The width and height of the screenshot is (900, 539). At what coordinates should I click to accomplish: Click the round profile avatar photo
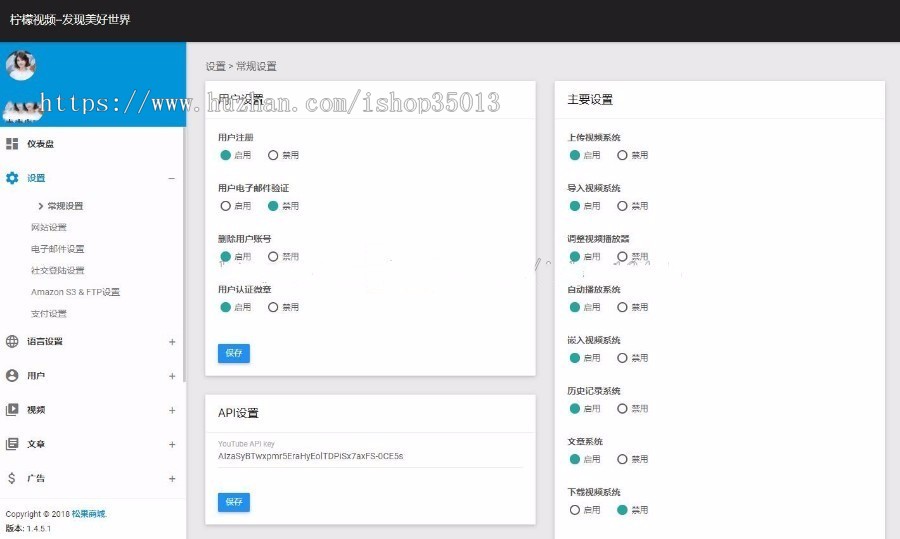(x=21, y=65)
